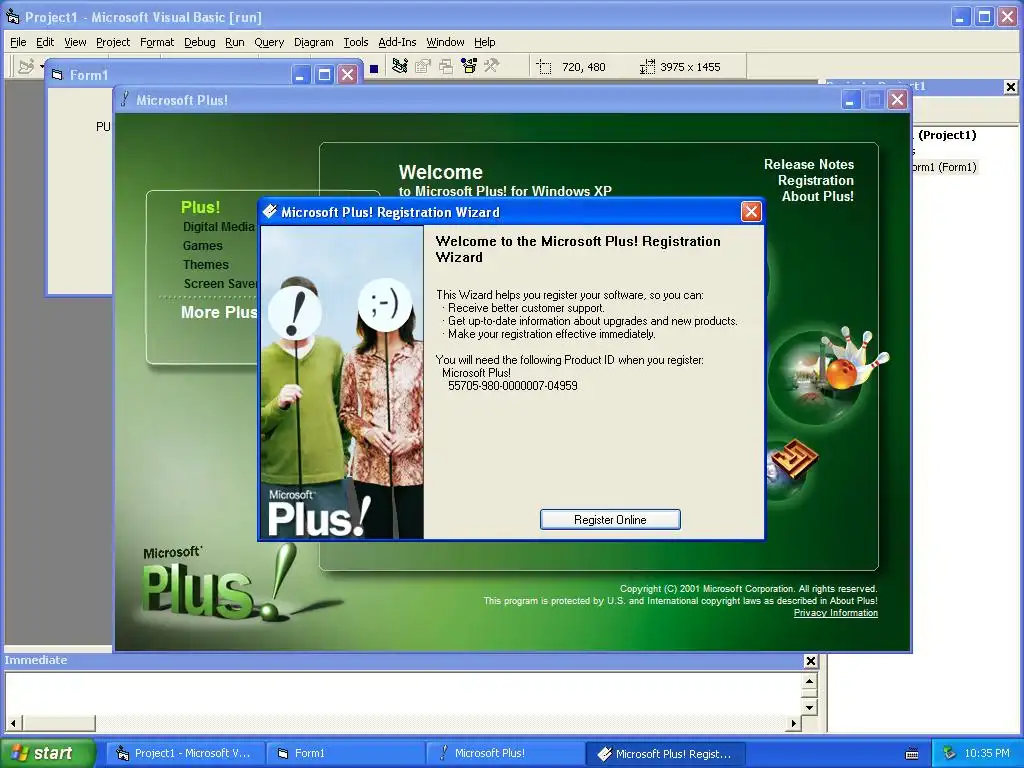Open Release Notes link in Microsoft Plus!
The image size is (1024, 768).
808,165
